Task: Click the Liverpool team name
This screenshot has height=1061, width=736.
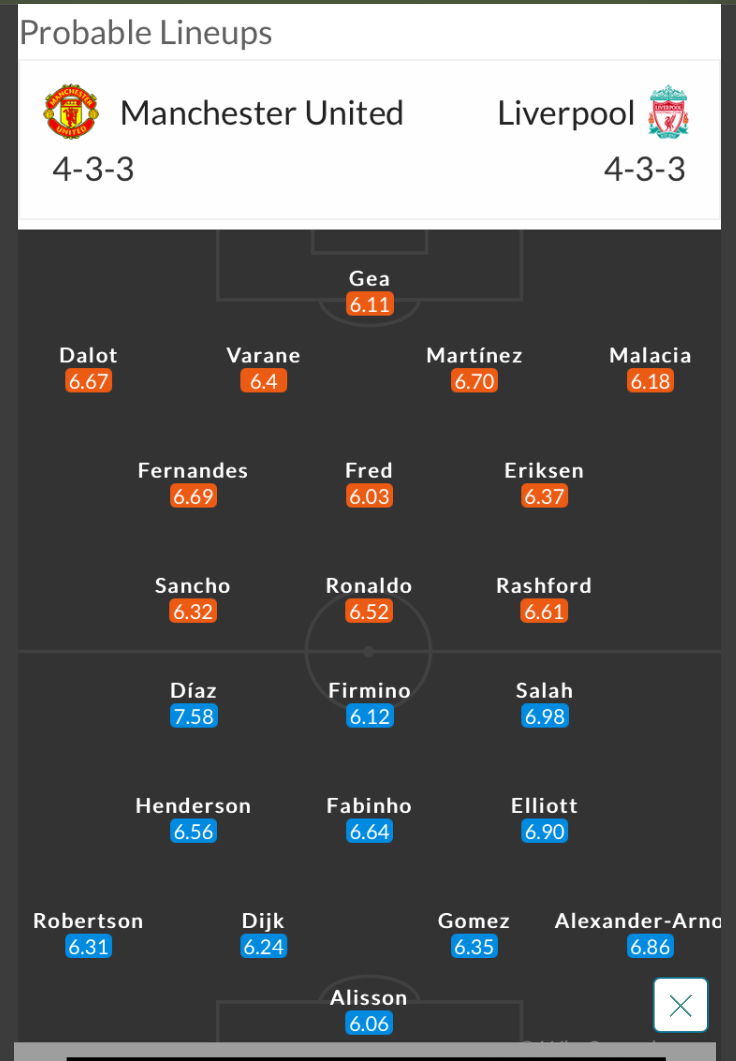Action: click(x=565, y=112)
